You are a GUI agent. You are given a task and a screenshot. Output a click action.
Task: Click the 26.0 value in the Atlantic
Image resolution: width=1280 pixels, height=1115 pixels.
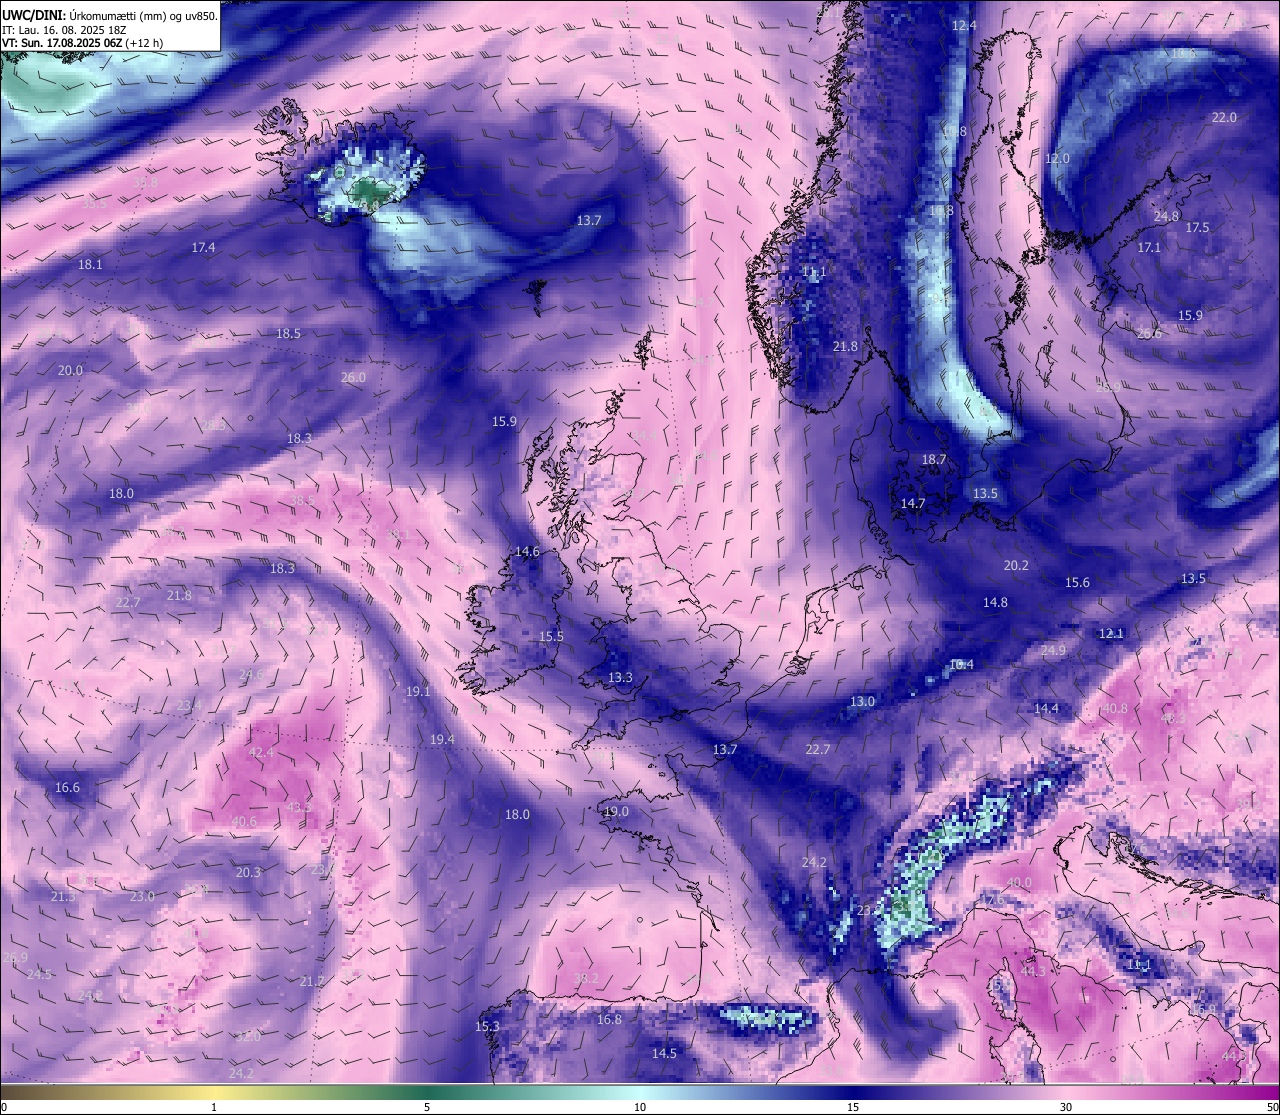(353, 377)
